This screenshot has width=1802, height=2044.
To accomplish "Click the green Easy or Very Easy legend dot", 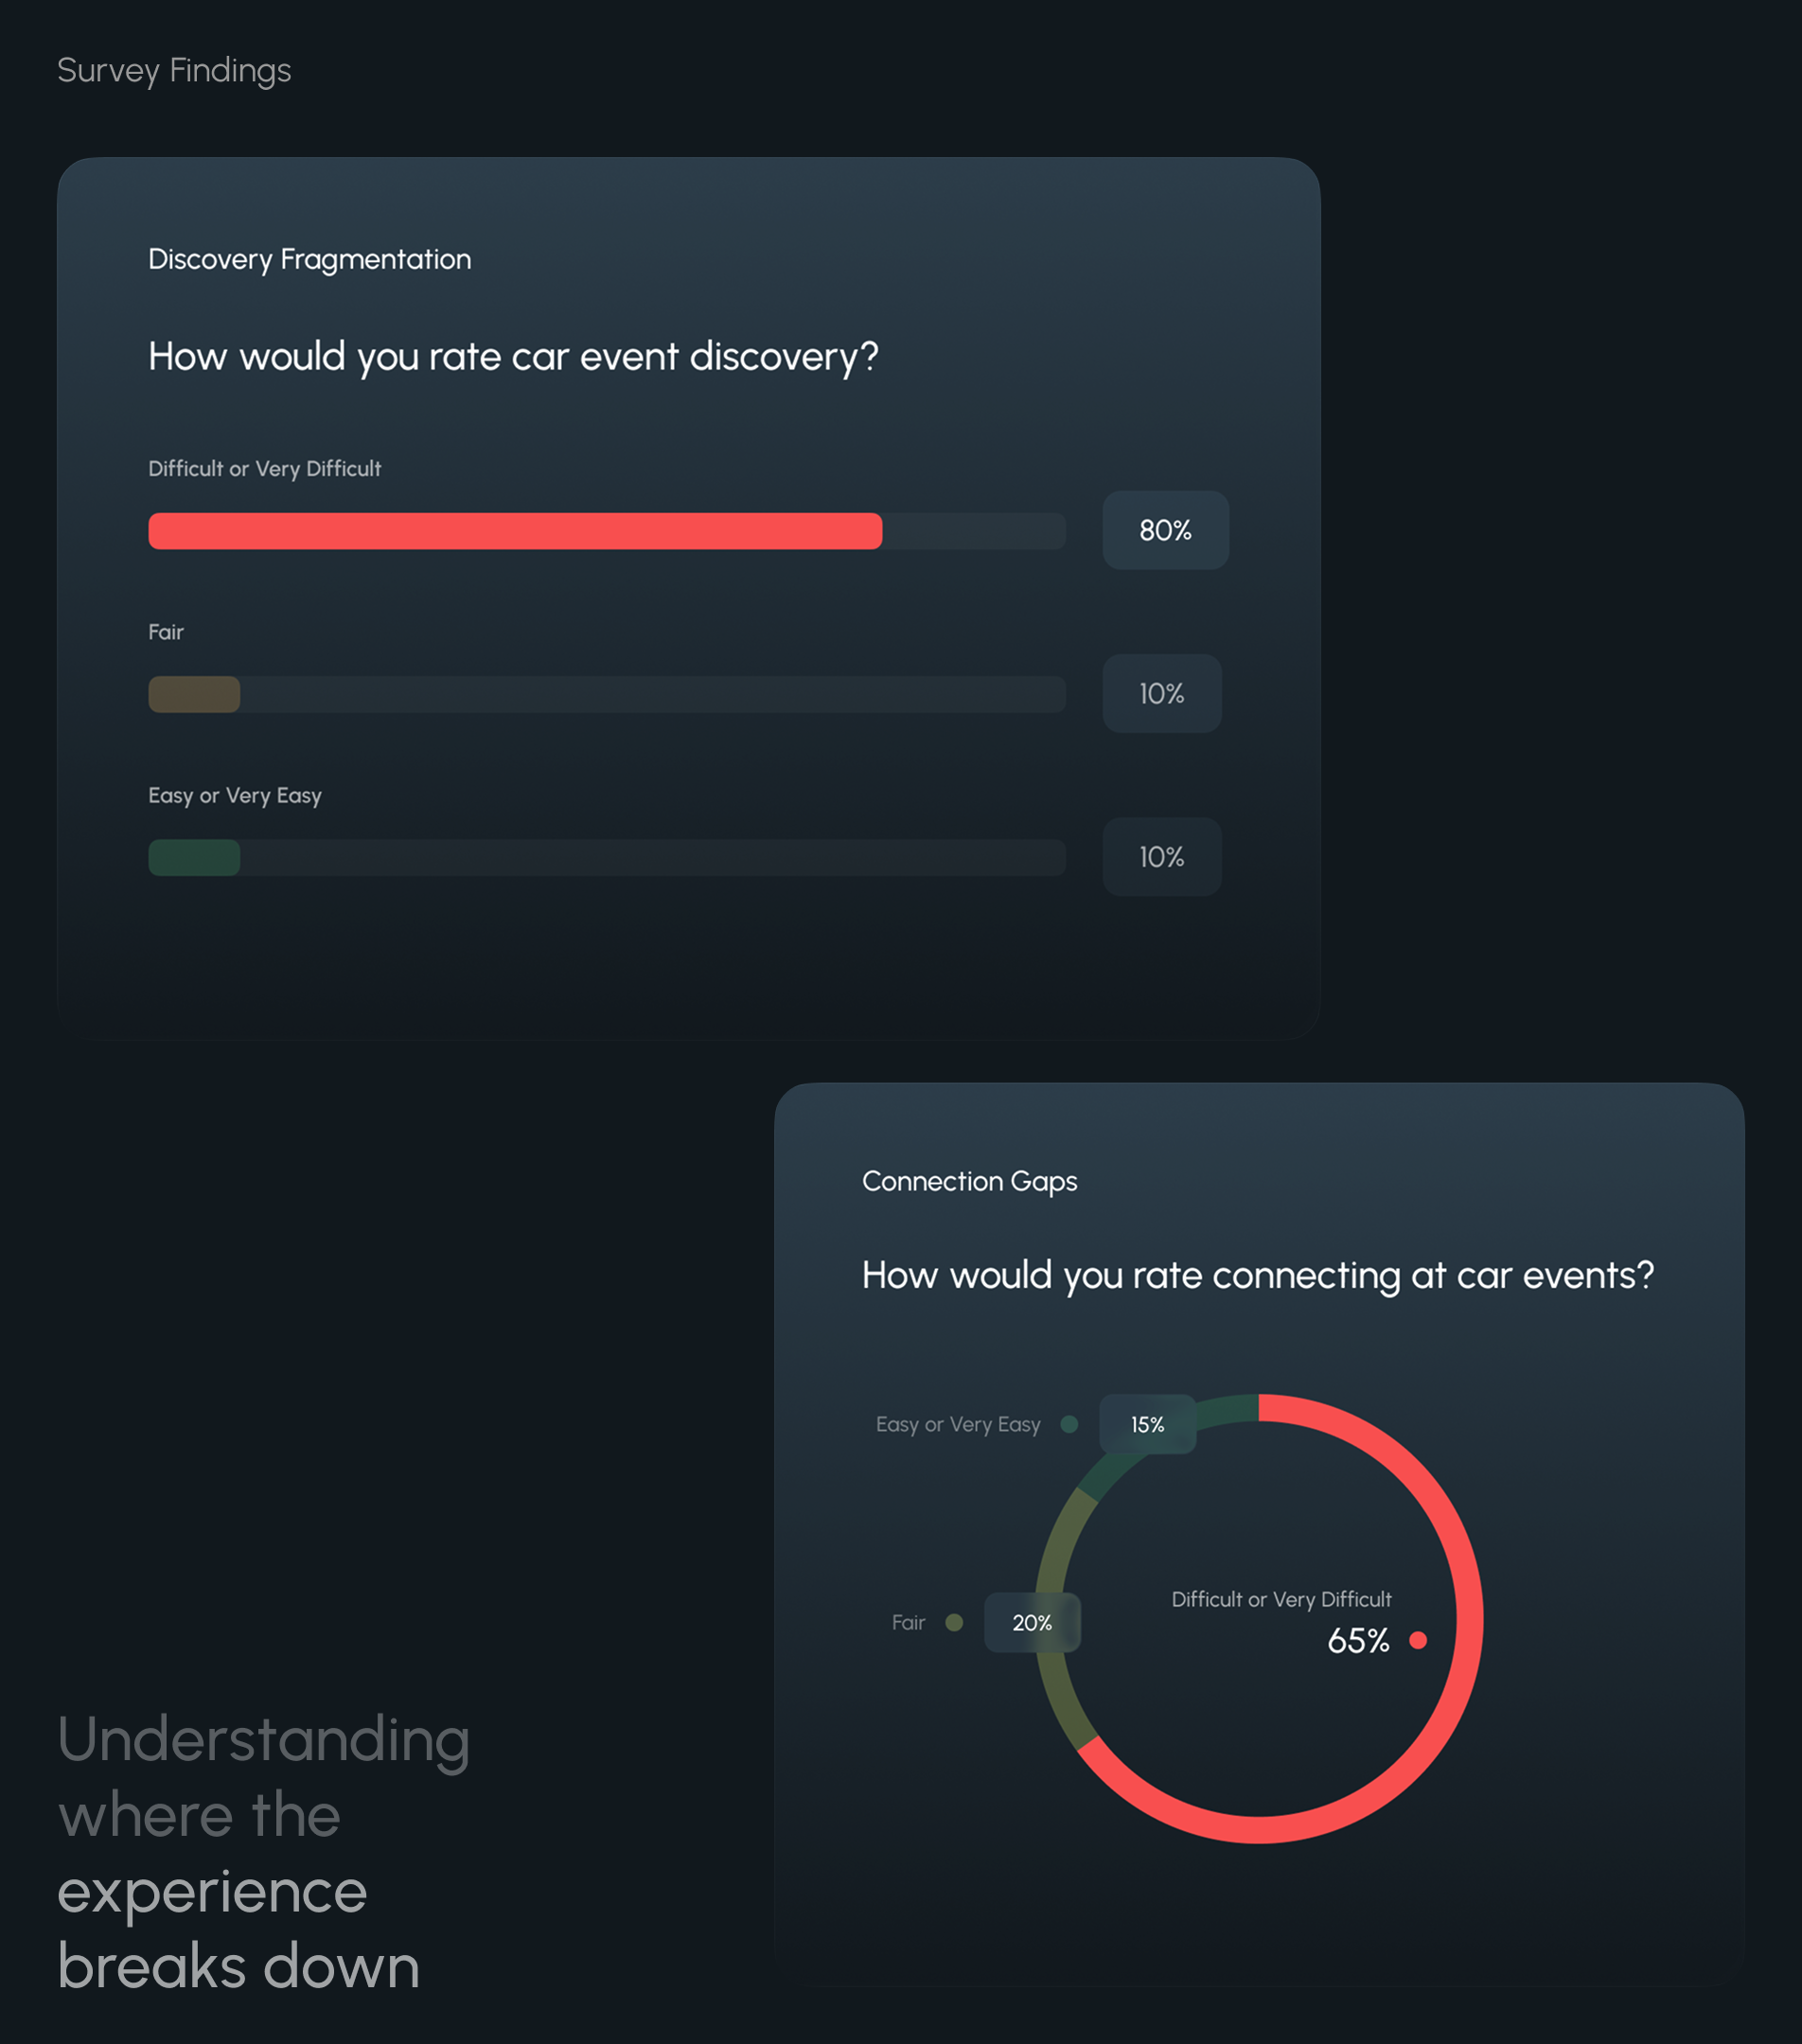I will 1069,1424.
